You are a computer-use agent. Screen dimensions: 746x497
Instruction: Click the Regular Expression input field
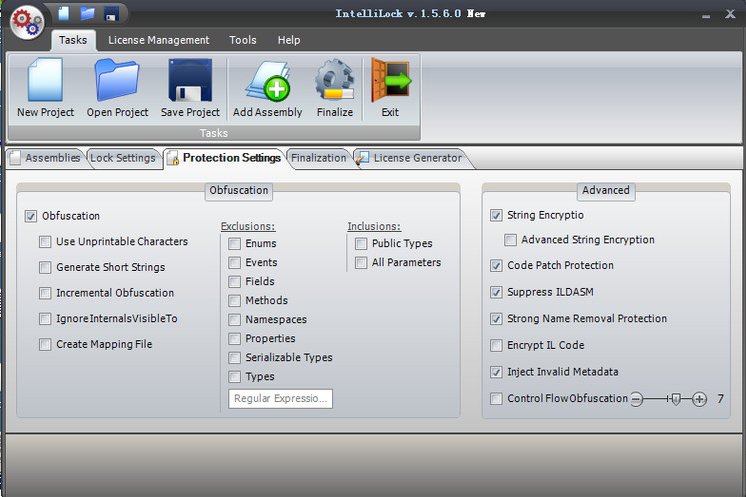point(280,399)
